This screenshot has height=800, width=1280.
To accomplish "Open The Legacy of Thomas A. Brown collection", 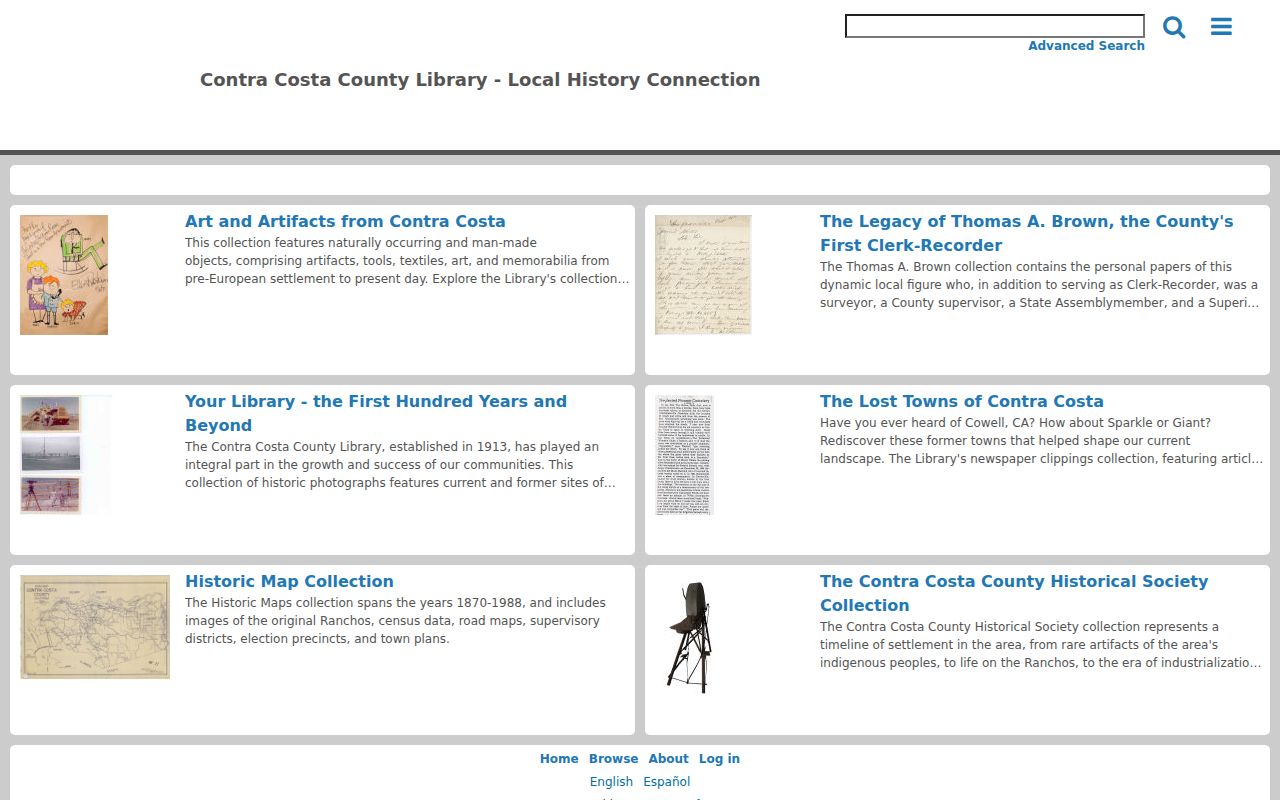I will point(1026,234).
